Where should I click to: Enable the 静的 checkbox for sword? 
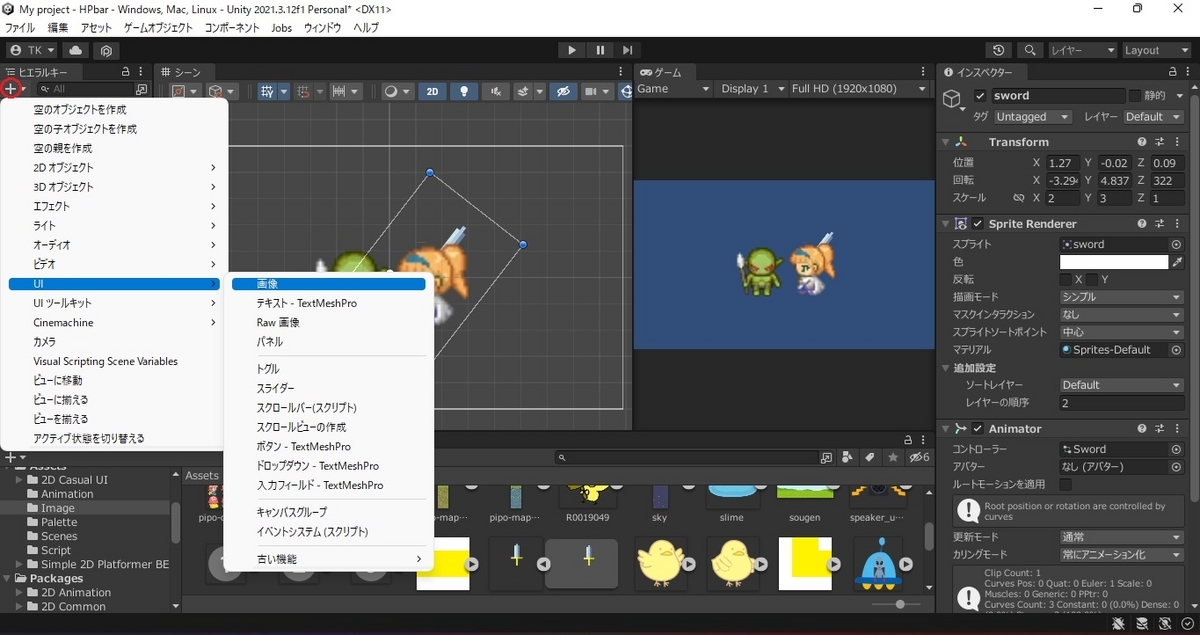pyautogui.click(x=1136, y=95)
